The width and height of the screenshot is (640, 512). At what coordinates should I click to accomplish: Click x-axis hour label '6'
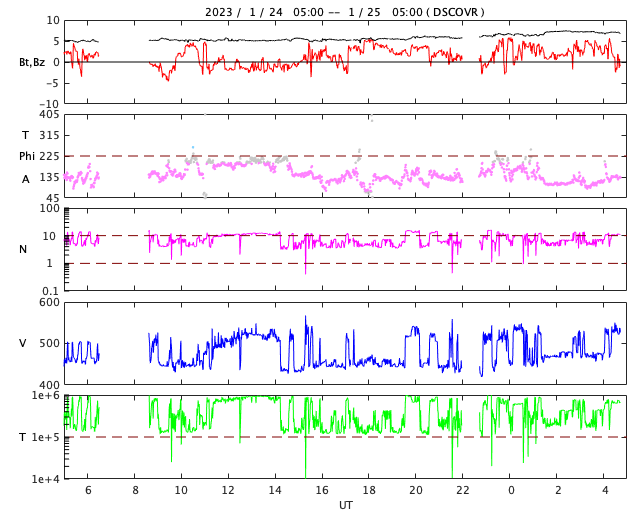pos(88,490)
